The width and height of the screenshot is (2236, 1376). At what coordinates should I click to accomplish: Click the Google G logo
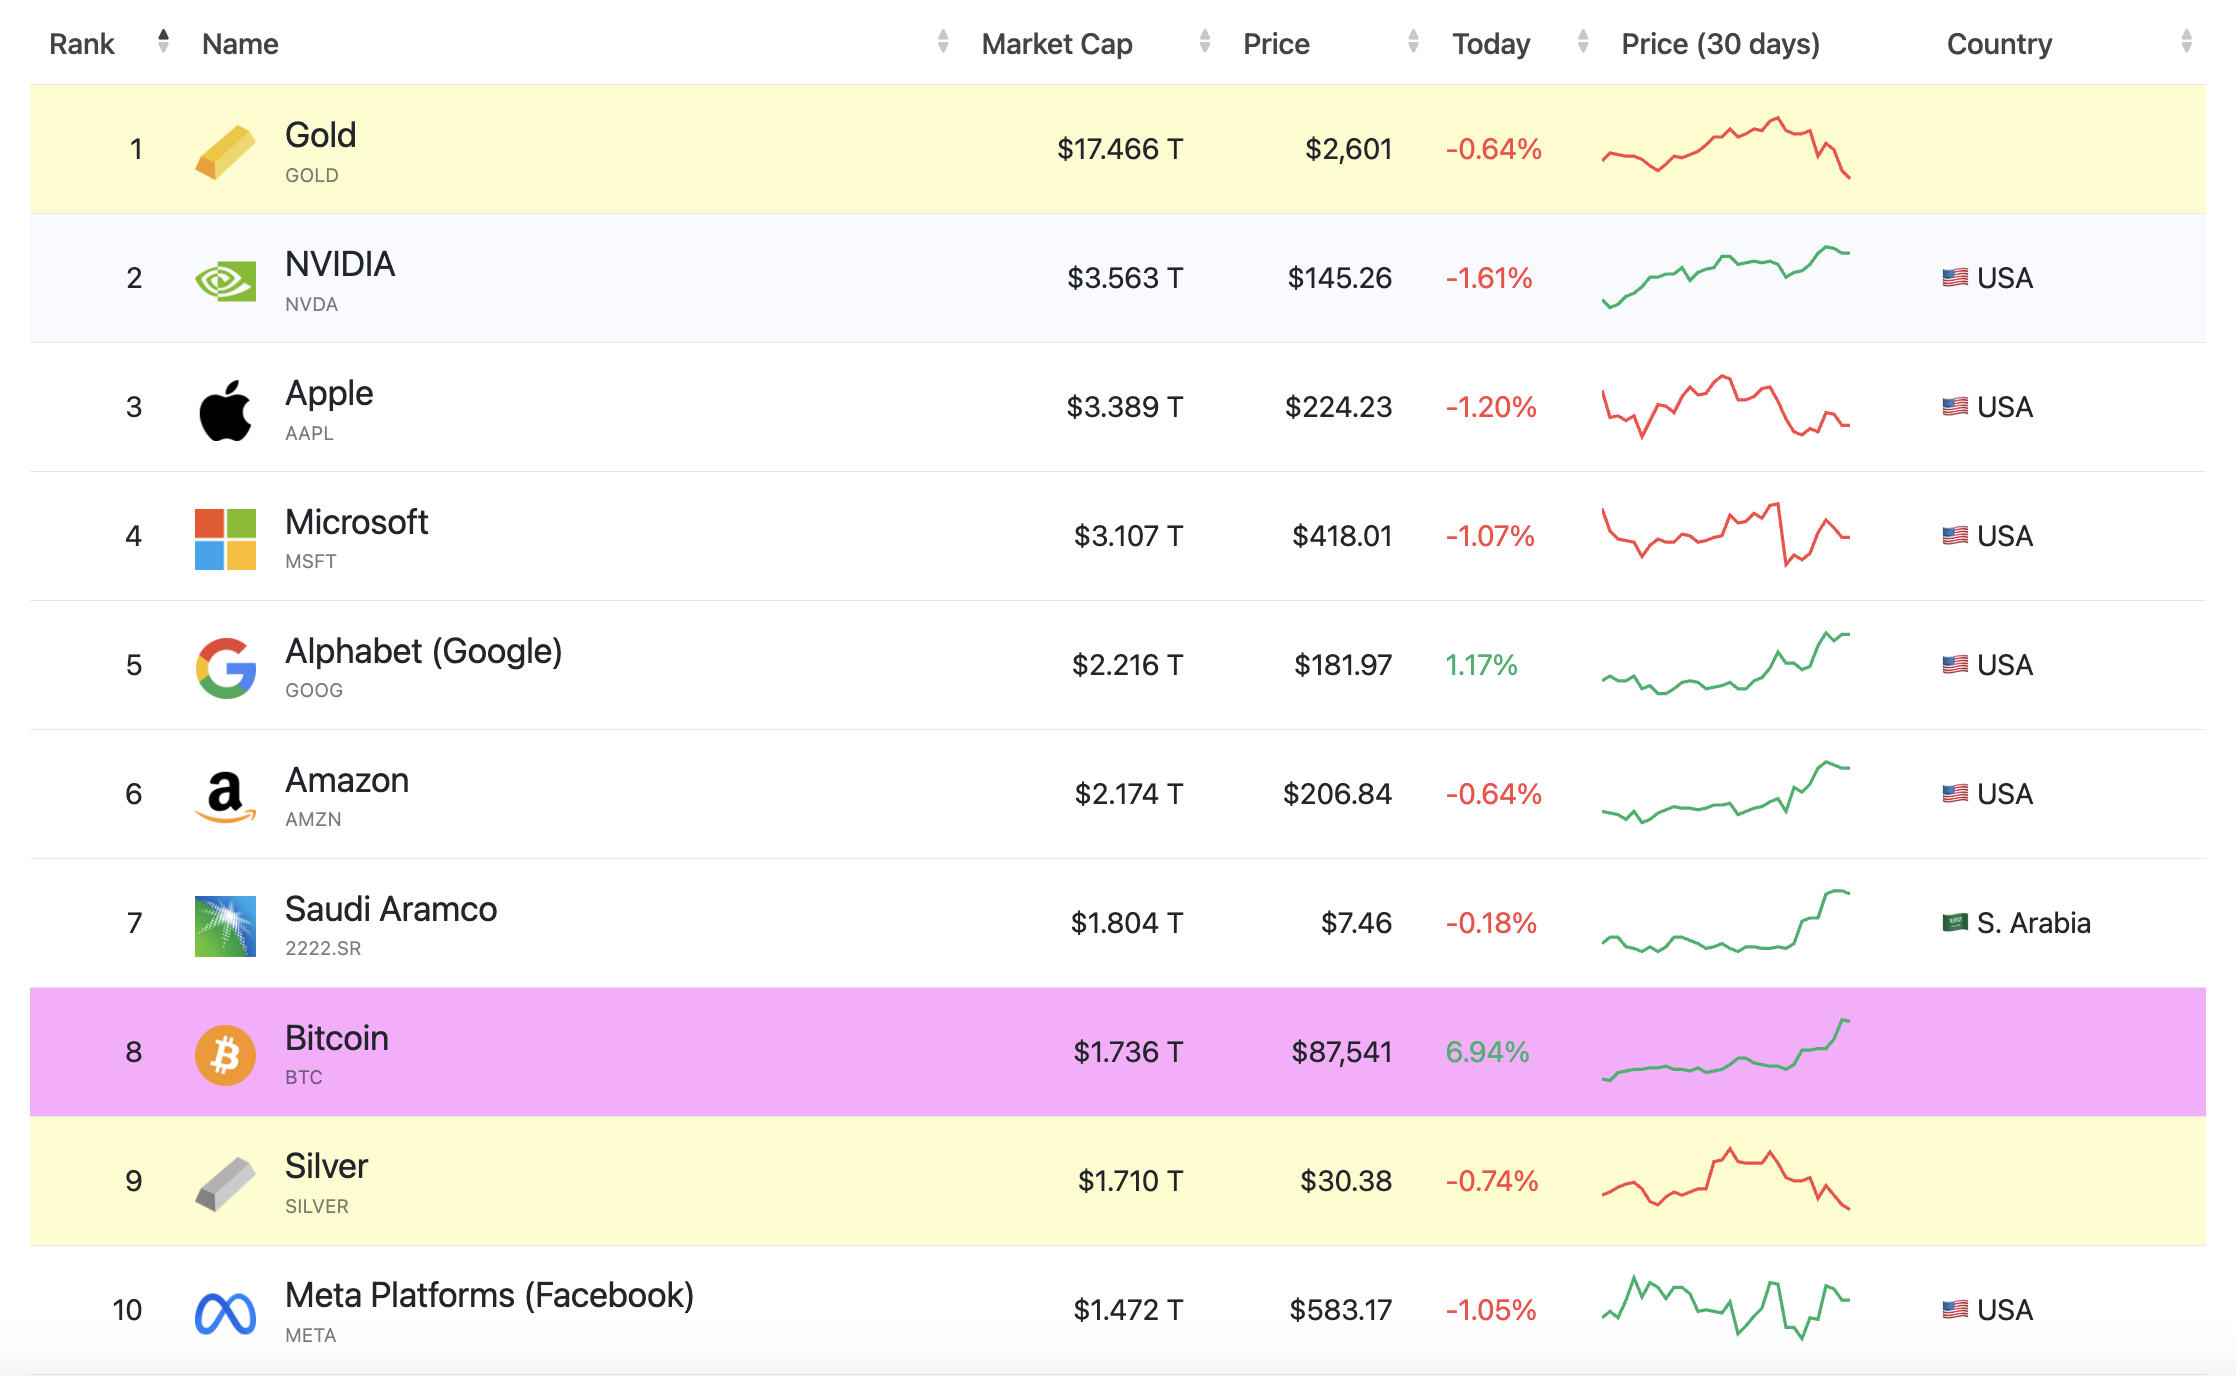tap(225, 668)
